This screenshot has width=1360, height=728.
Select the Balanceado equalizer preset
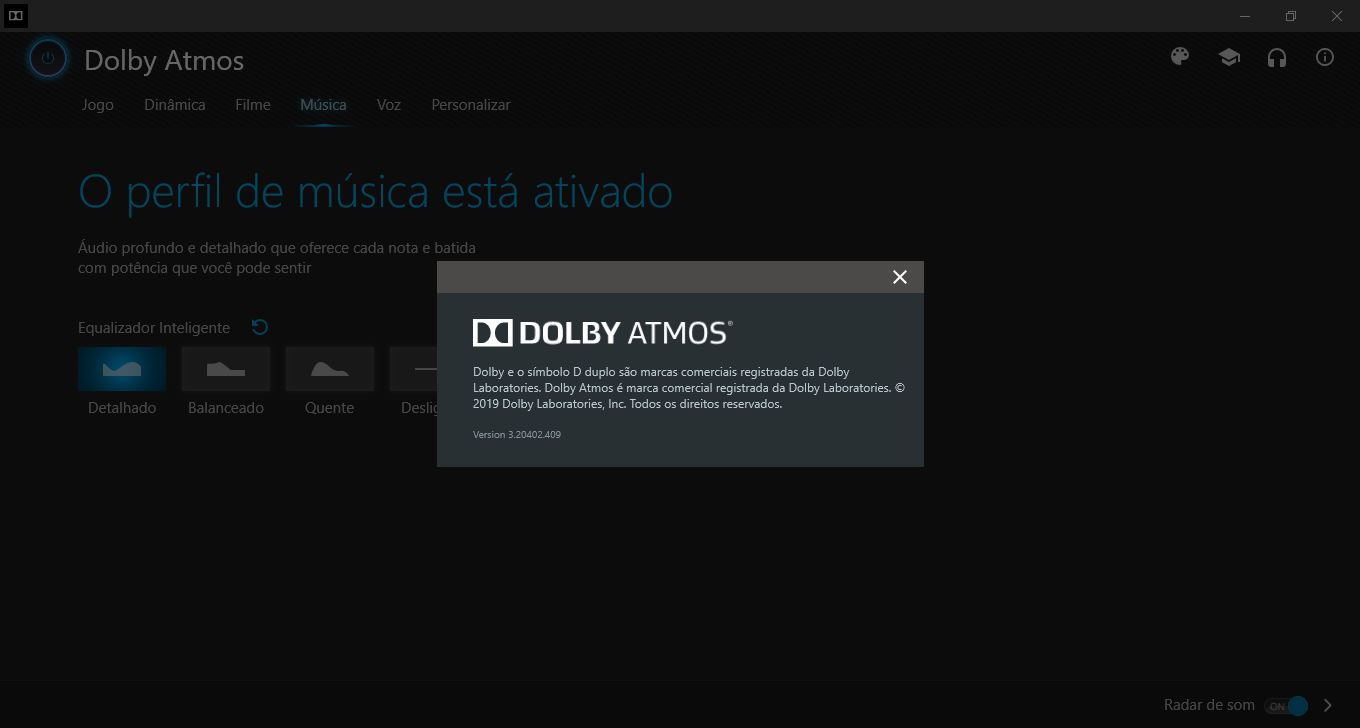coord(225,369)
